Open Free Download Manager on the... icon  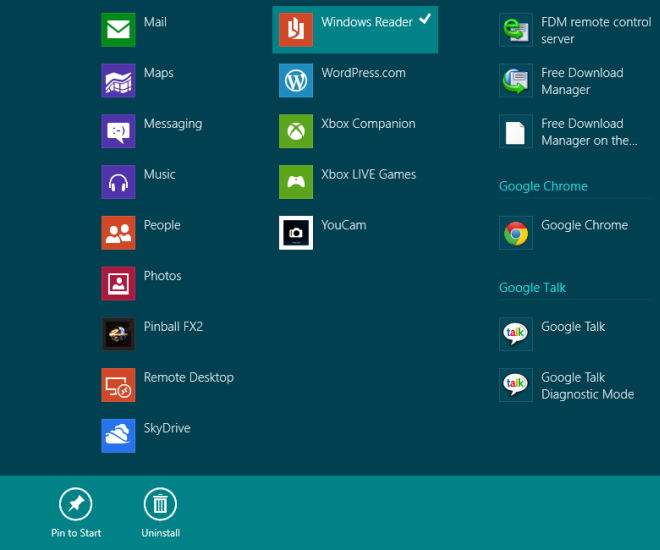516,131
